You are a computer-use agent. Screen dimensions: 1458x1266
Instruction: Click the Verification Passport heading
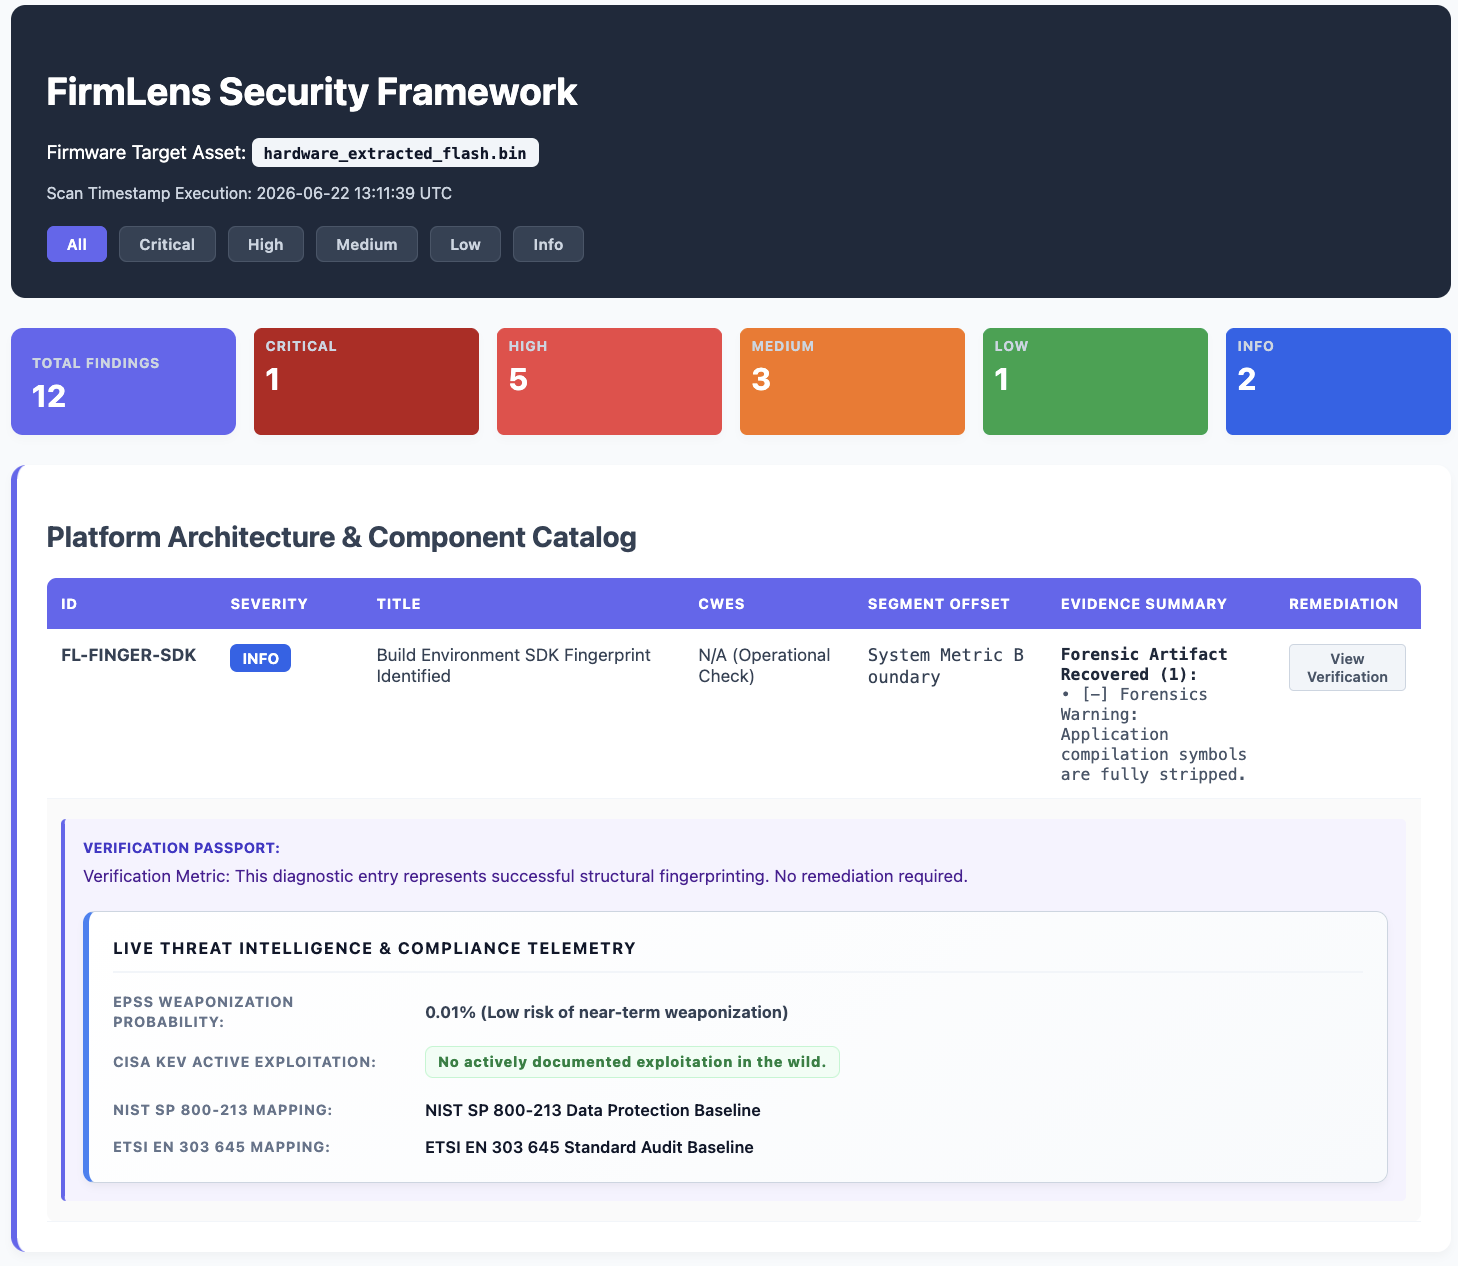click(181, 848)
